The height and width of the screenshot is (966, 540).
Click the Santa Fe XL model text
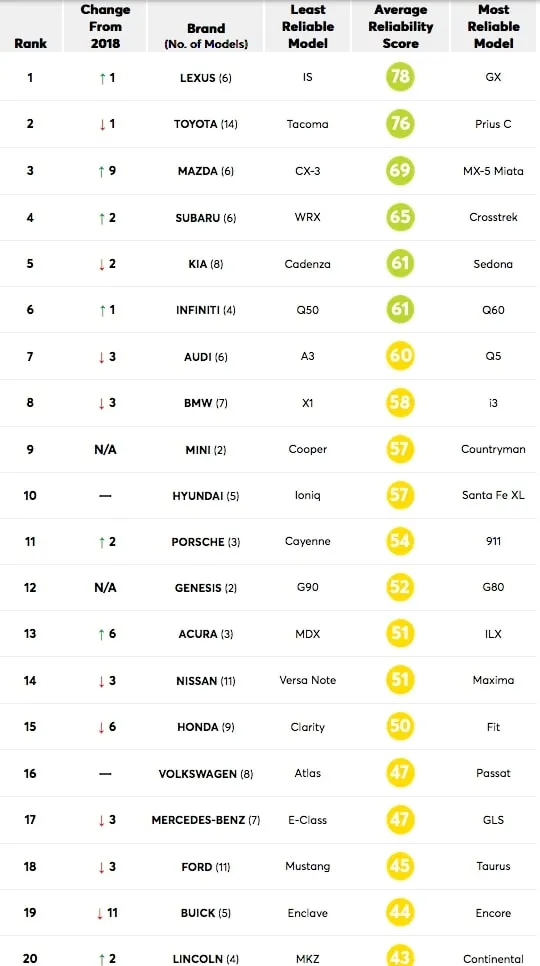pos(493,495)
